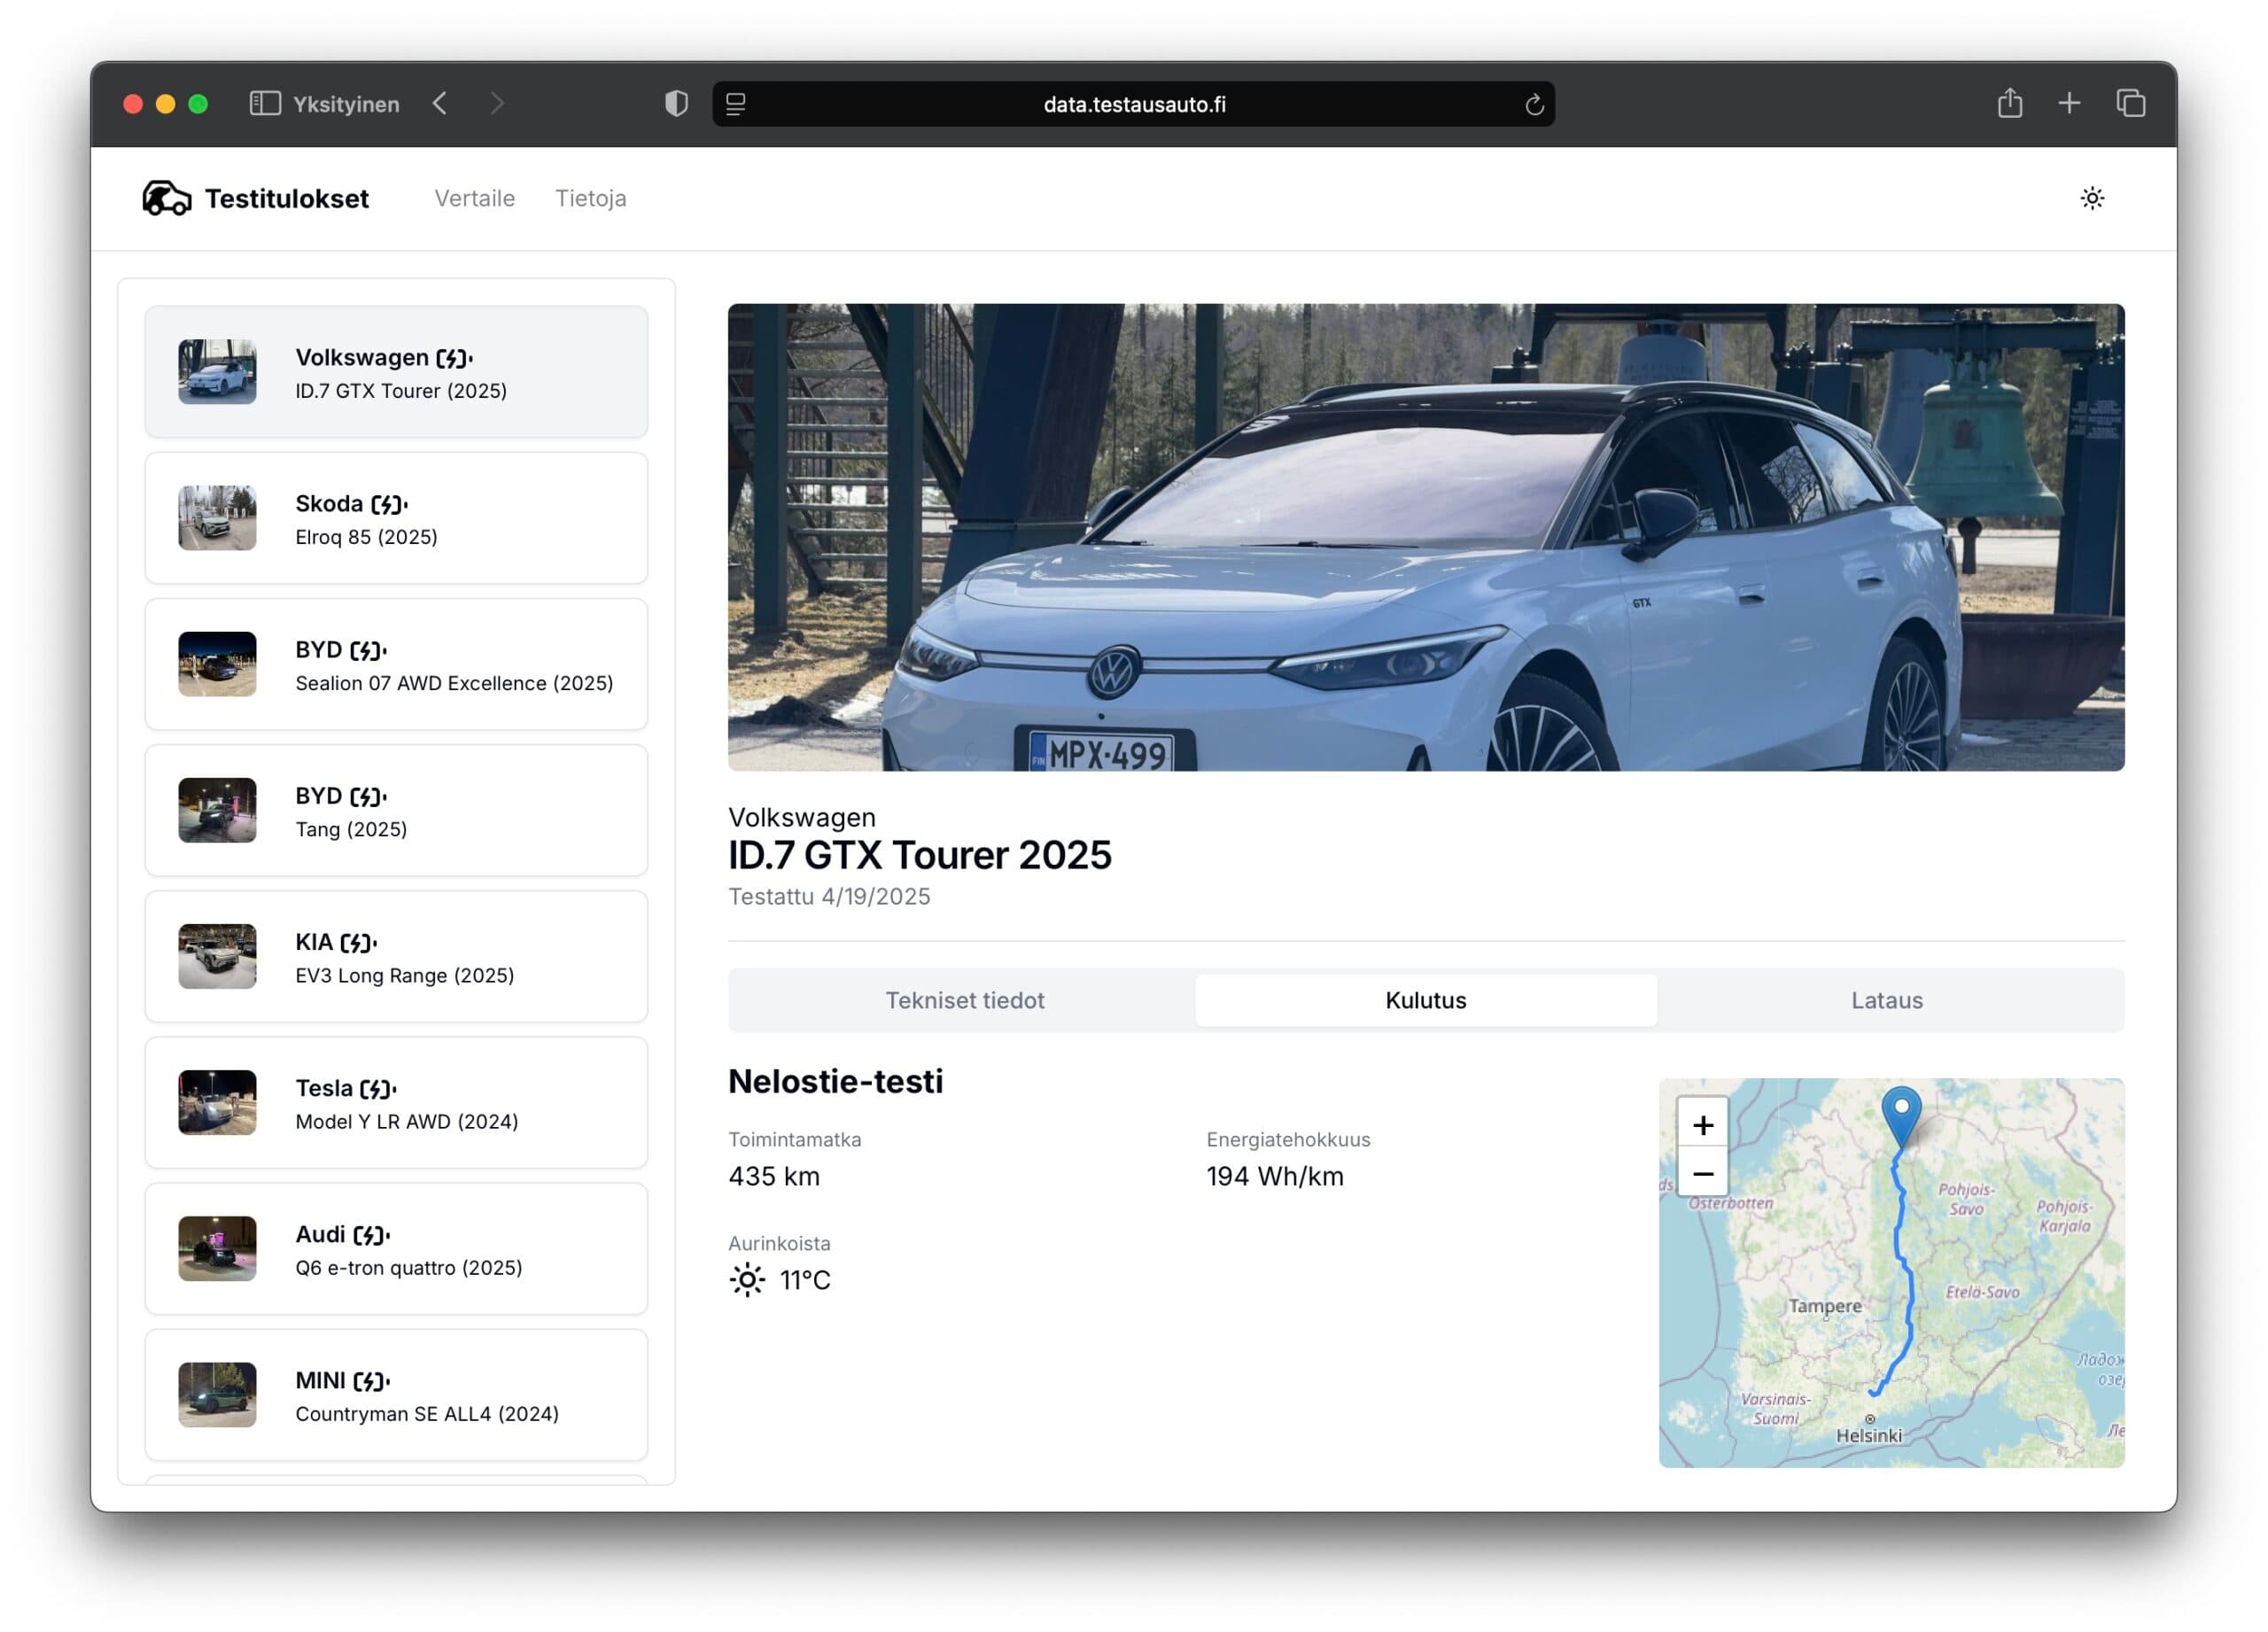Viewport: 2268px width, 1632px height.
Task: Select the Skoda Elroq 85 card
Action: (x=396, y=518)
